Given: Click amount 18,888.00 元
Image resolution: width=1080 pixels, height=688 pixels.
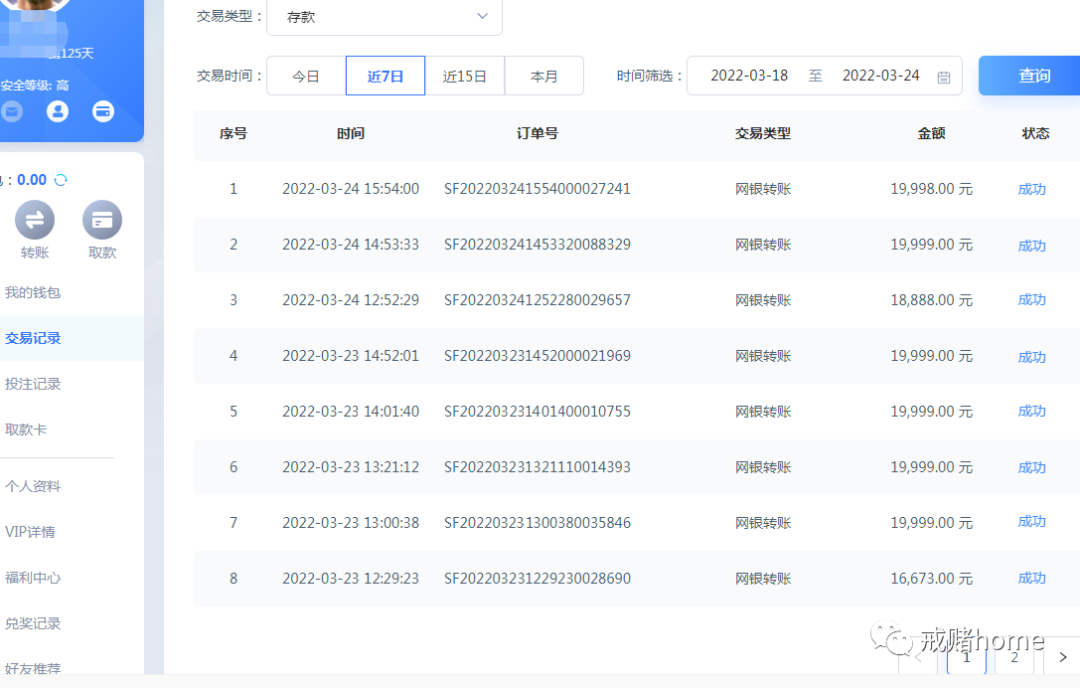Looking at the screenshot, I should click(931, 300).
